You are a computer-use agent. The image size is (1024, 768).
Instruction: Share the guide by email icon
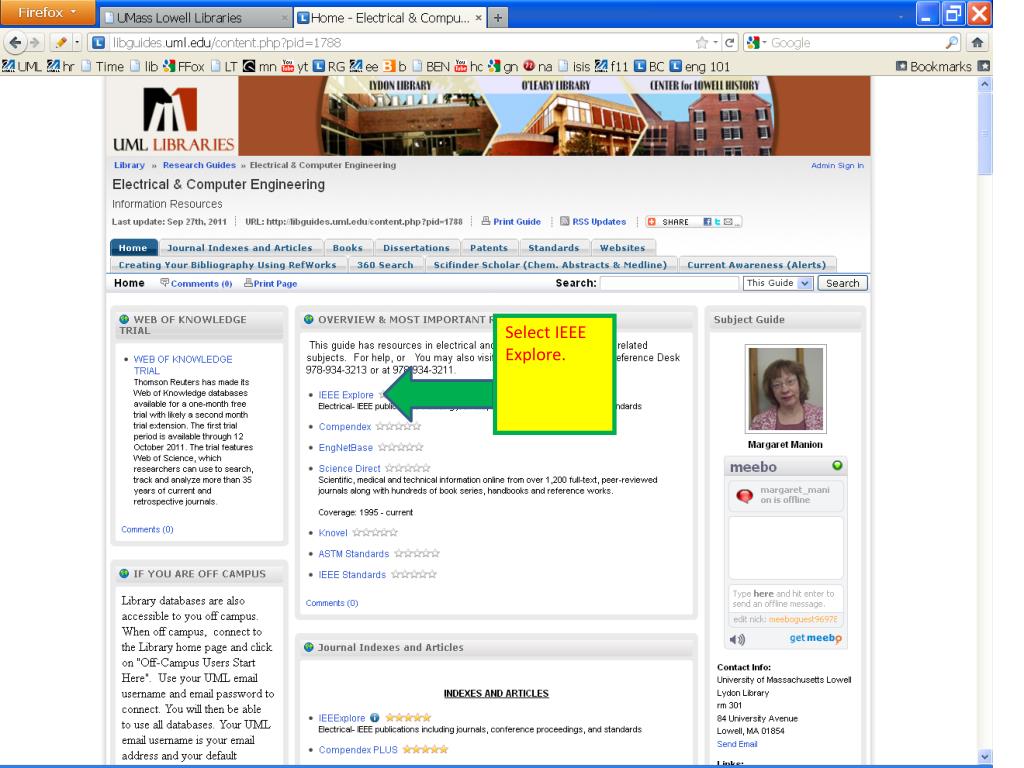(x=728, y=222)
